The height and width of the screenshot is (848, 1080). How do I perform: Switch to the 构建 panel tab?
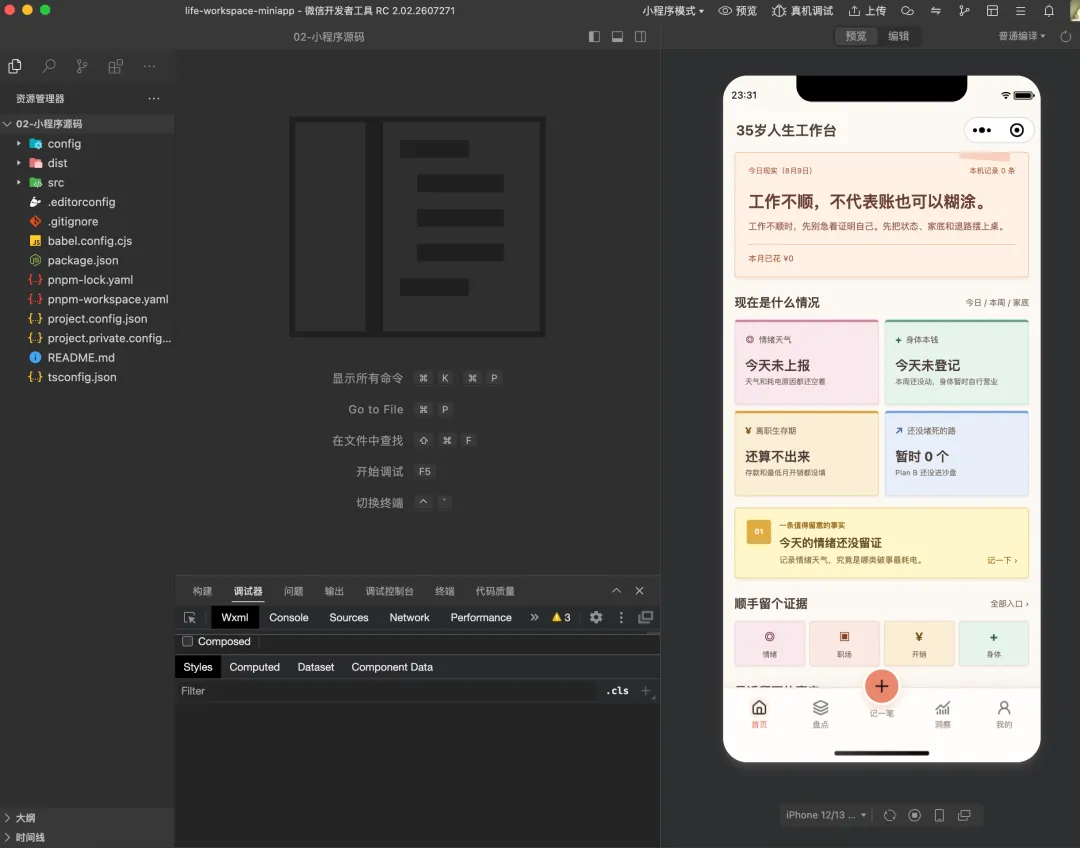coord(202,591)
